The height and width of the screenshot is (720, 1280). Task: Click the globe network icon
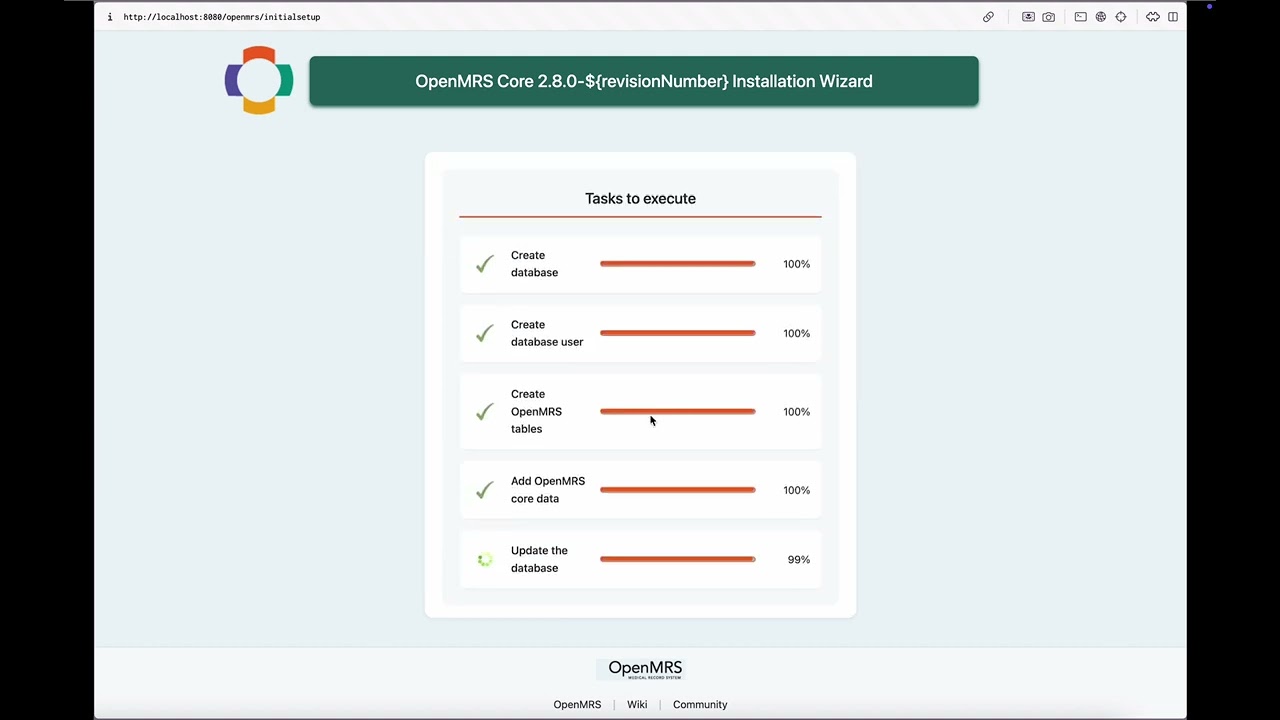[x=1101, y=17]
